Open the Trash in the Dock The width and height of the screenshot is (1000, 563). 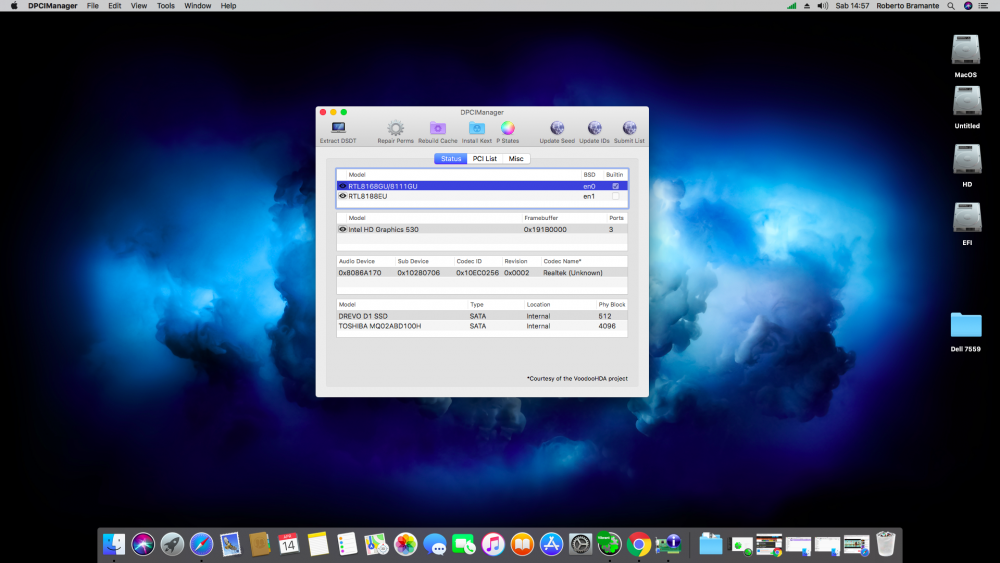[x=886, y=545]
